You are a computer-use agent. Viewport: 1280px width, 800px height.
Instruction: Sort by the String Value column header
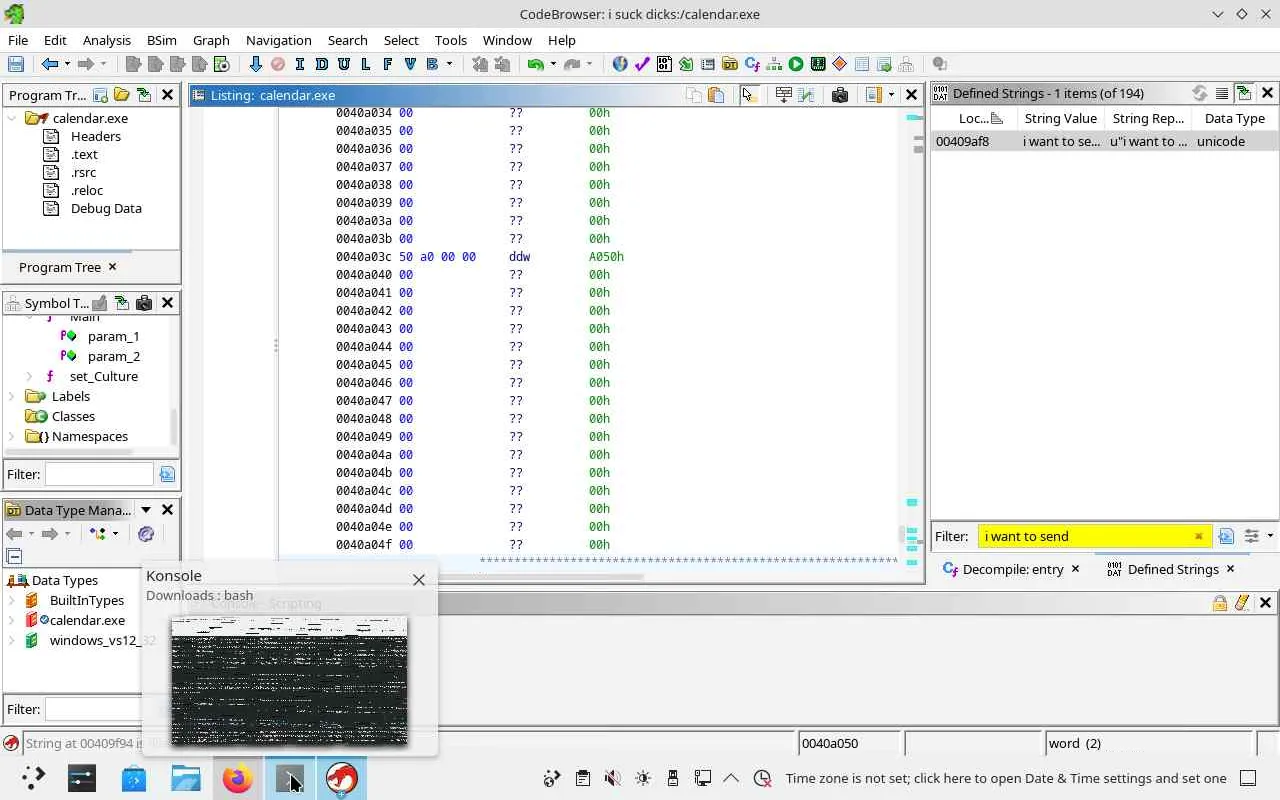click(x=1060, y=118)
